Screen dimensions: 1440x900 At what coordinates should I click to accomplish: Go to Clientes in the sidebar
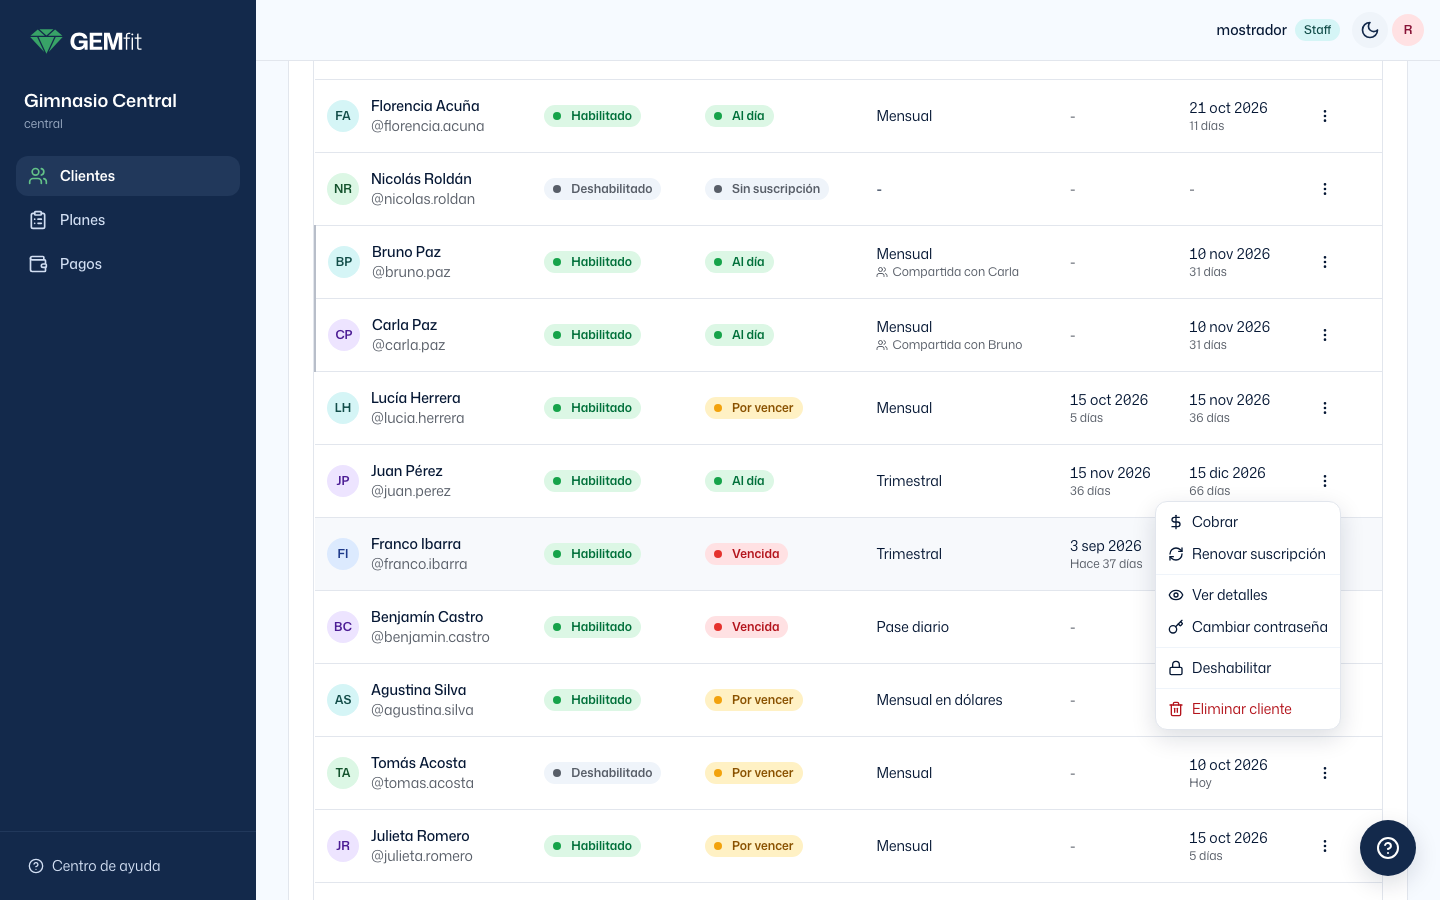click(x=128, y=176)
